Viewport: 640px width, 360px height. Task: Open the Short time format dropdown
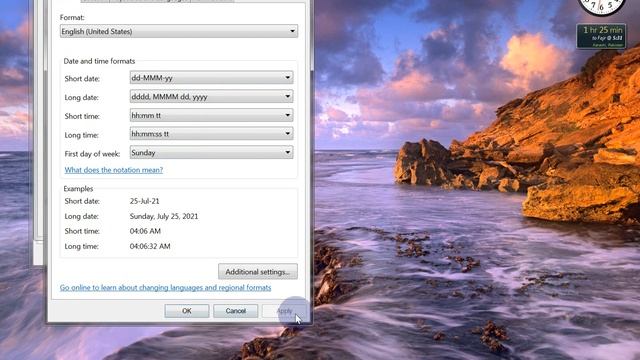click(211, 116)
